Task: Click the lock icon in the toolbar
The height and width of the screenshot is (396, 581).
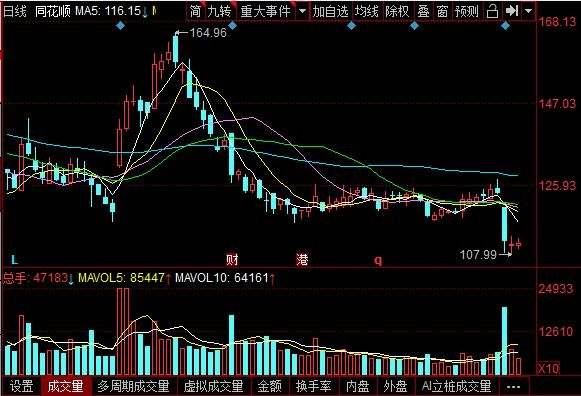Action: 492,11
